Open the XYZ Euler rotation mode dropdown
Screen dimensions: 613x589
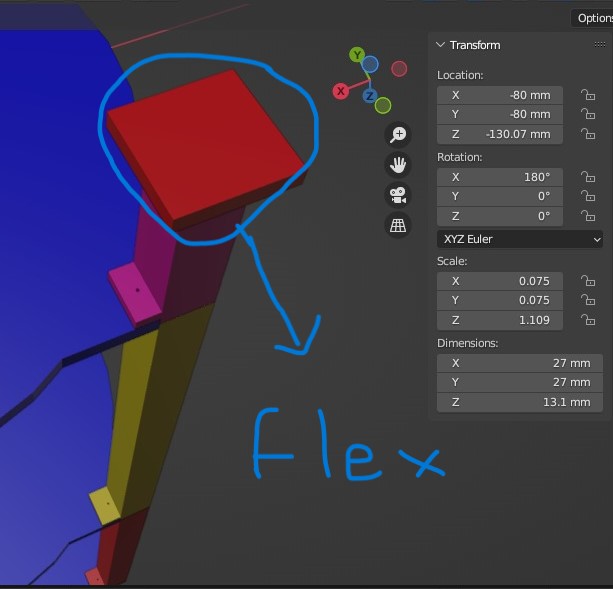click(520, 239)
